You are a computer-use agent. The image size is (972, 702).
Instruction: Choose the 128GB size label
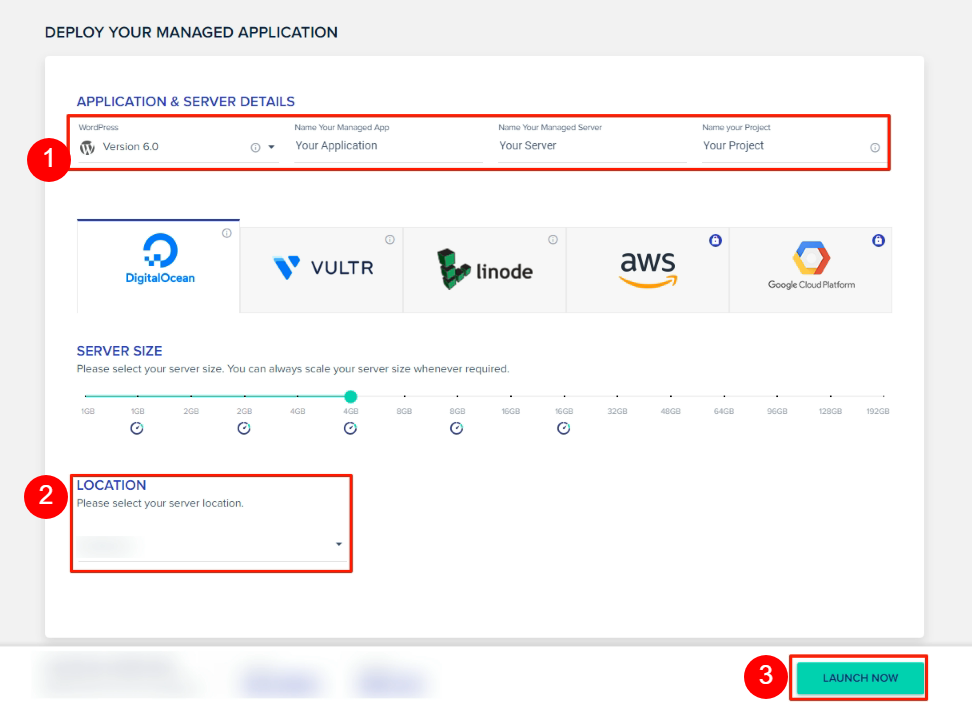830,411
